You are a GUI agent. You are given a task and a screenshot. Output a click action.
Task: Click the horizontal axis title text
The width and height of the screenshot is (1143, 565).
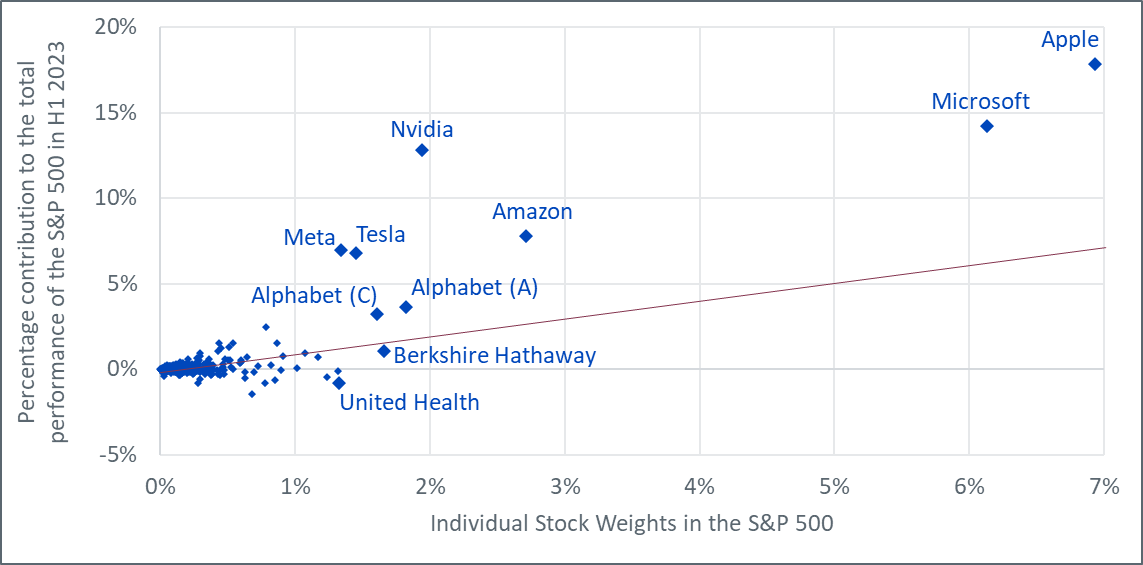click(x=631, y=522)
